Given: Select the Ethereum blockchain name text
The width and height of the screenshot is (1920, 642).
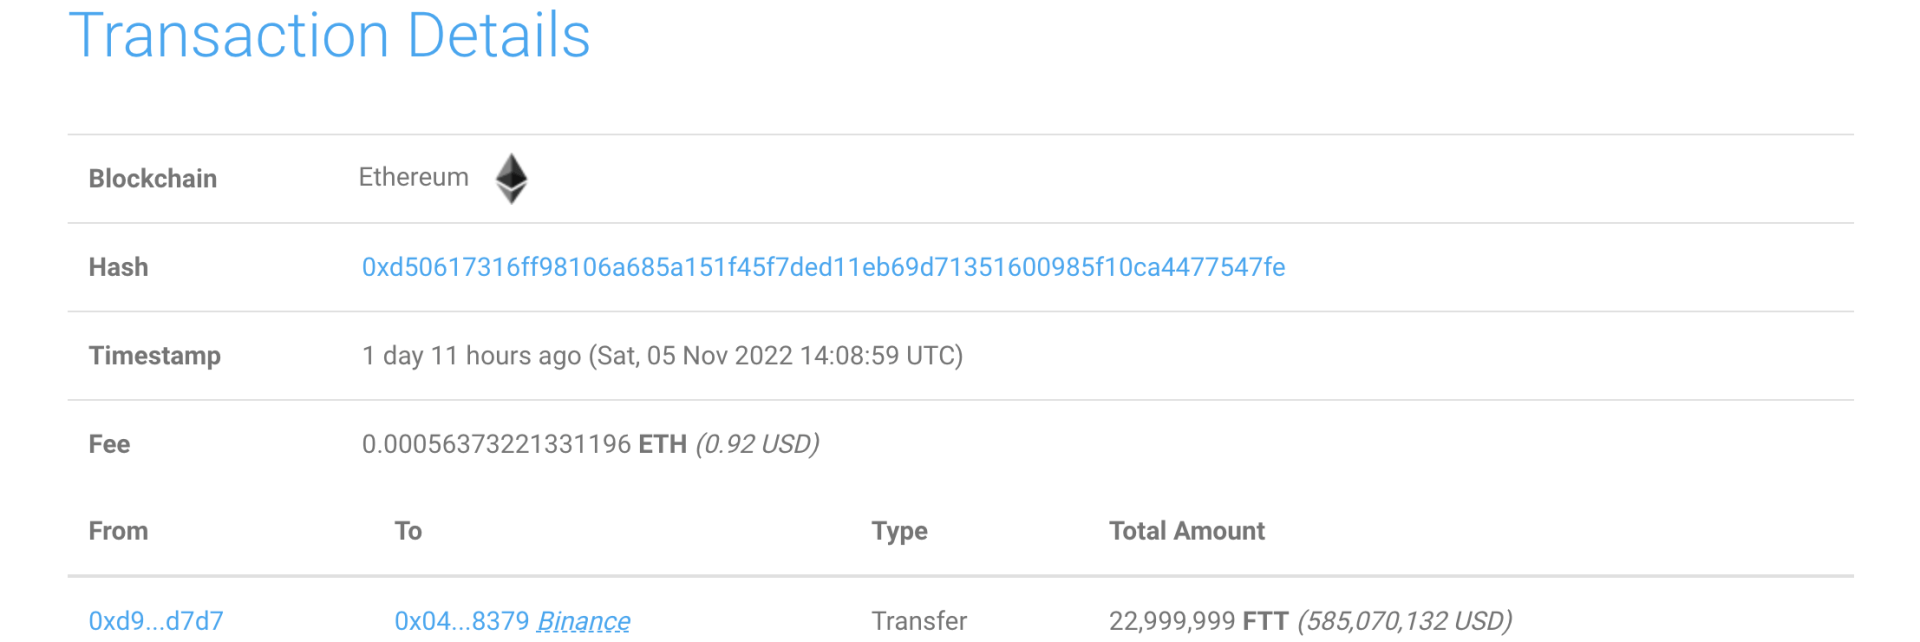Looking at the screenshot, I should click(x=413, y=177).
